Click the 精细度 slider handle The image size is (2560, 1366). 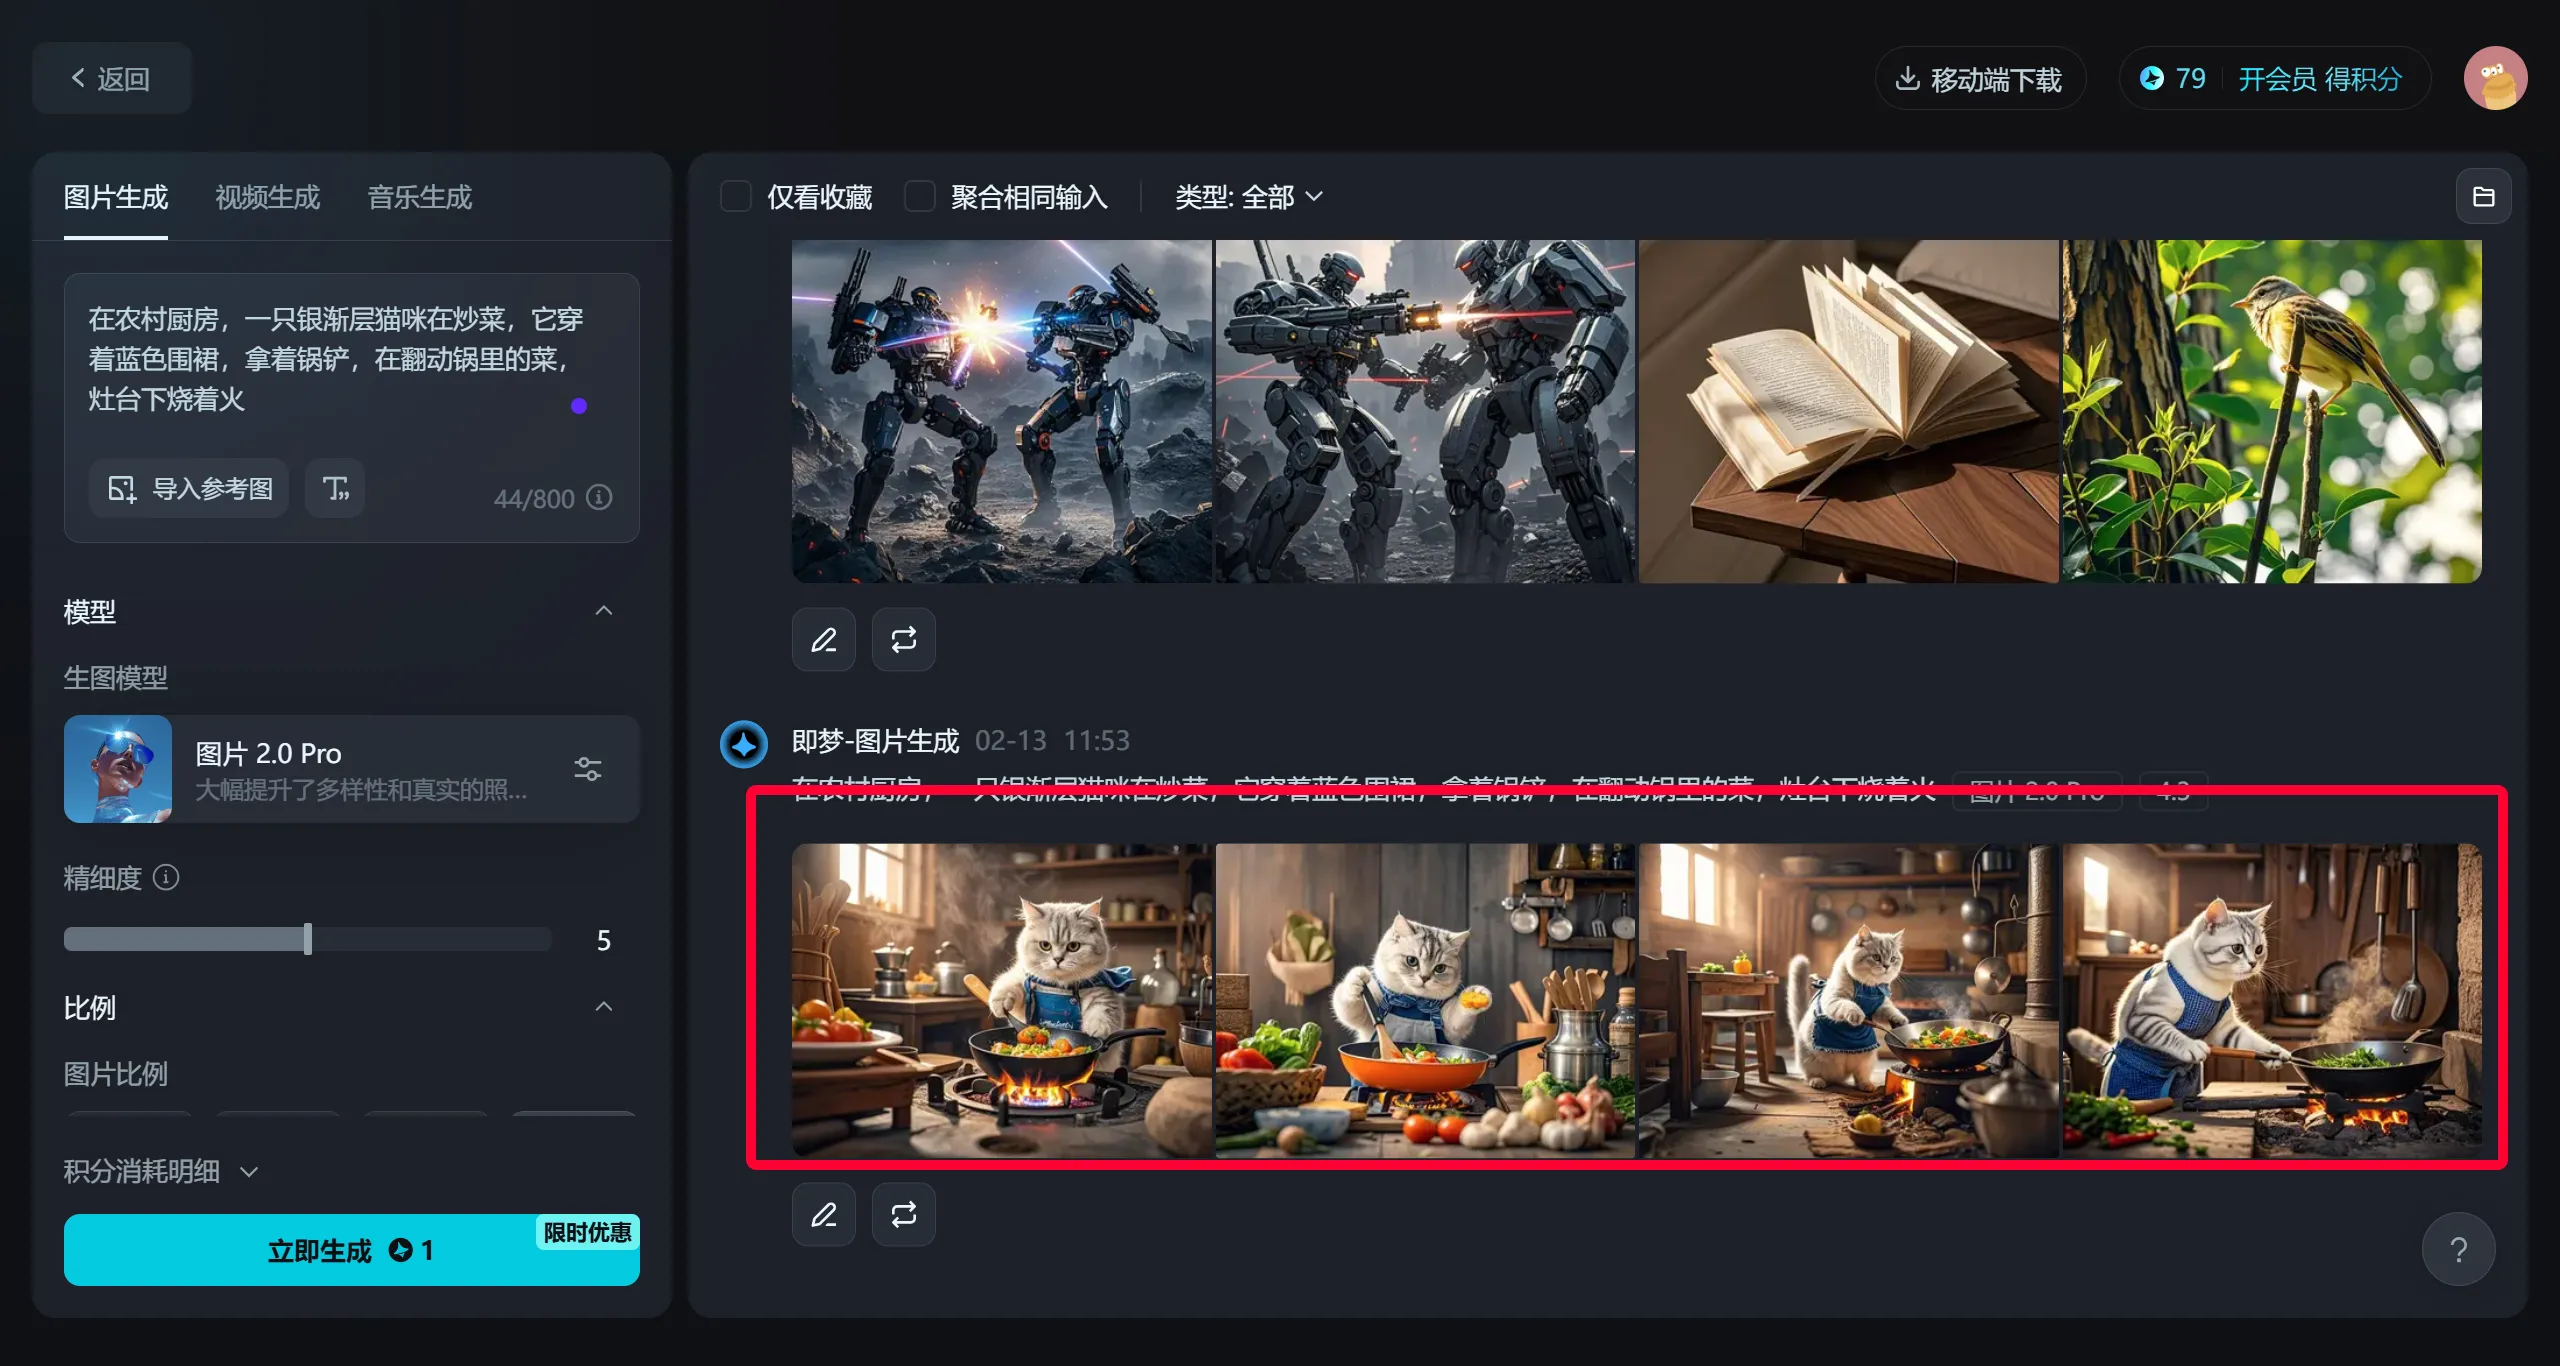point(308,939)
